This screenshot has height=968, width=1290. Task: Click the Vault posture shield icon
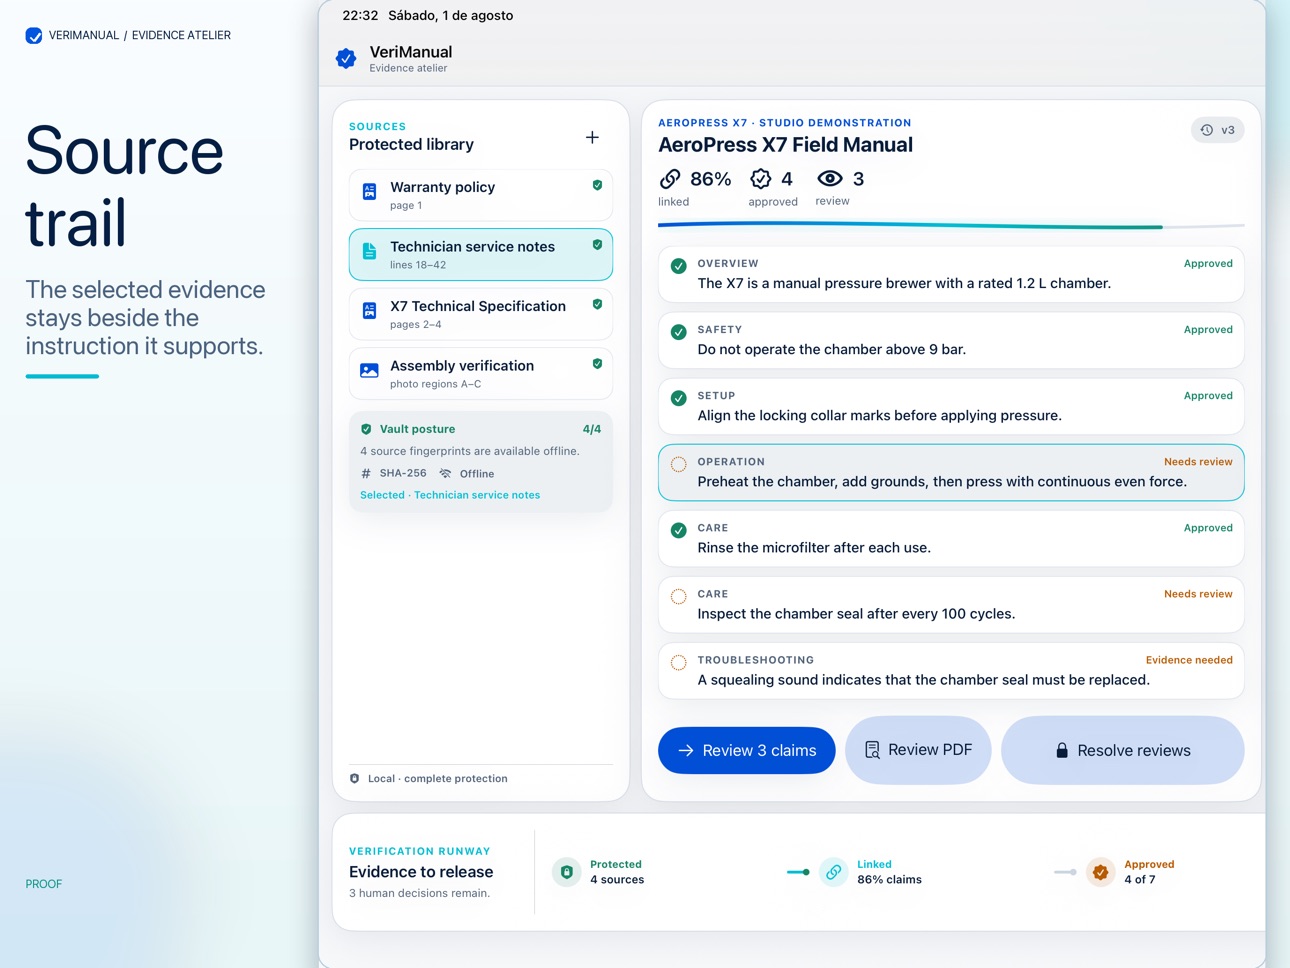pyautogui.click(x=366, y=429)
